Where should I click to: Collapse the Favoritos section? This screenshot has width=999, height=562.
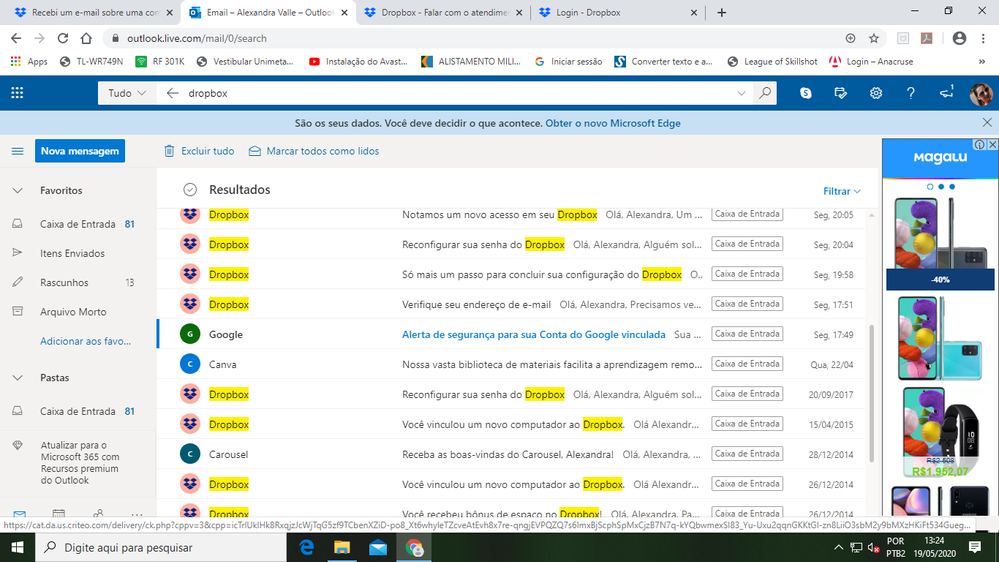pos(17,191)
